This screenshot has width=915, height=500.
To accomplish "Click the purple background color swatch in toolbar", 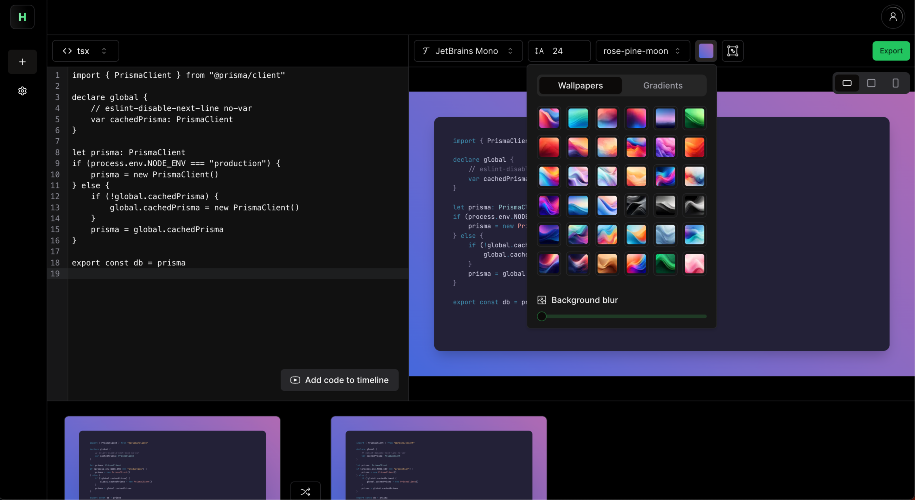I will tap(706, 51).
